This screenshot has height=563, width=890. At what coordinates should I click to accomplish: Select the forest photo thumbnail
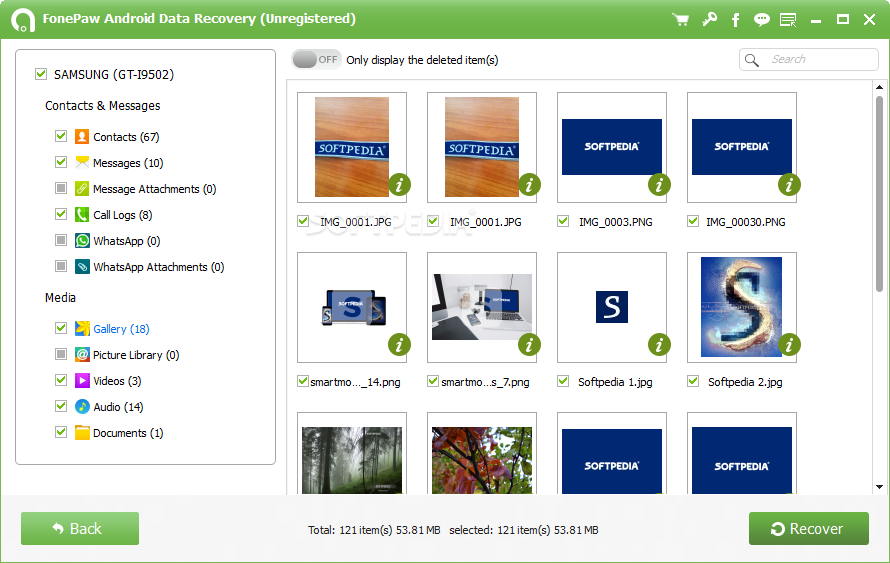(352, 460)
